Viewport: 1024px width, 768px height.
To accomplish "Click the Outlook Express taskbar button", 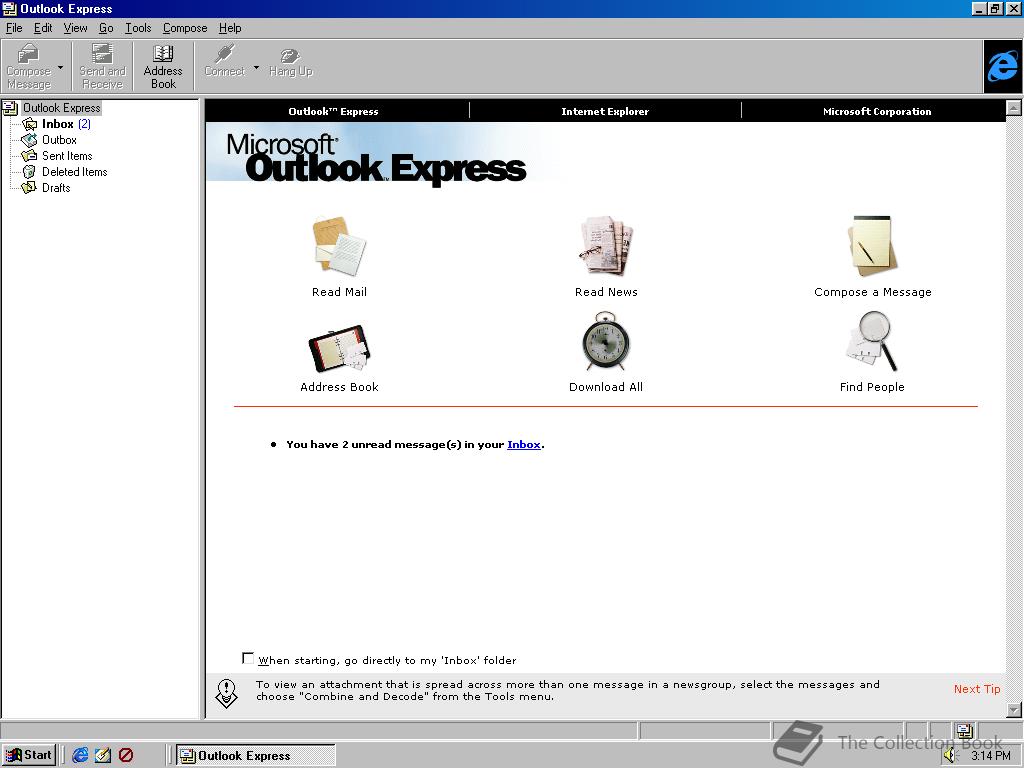I will [256, 756].
